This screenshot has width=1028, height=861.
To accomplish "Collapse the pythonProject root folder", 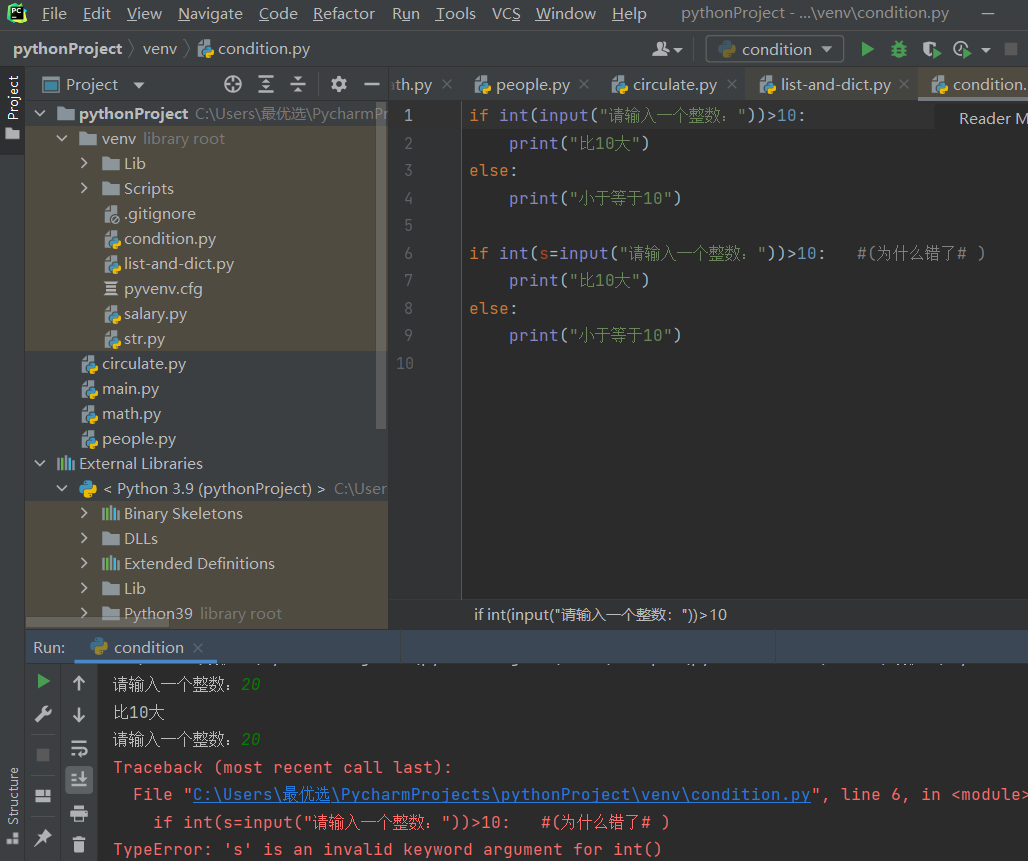I will [41, 113].
